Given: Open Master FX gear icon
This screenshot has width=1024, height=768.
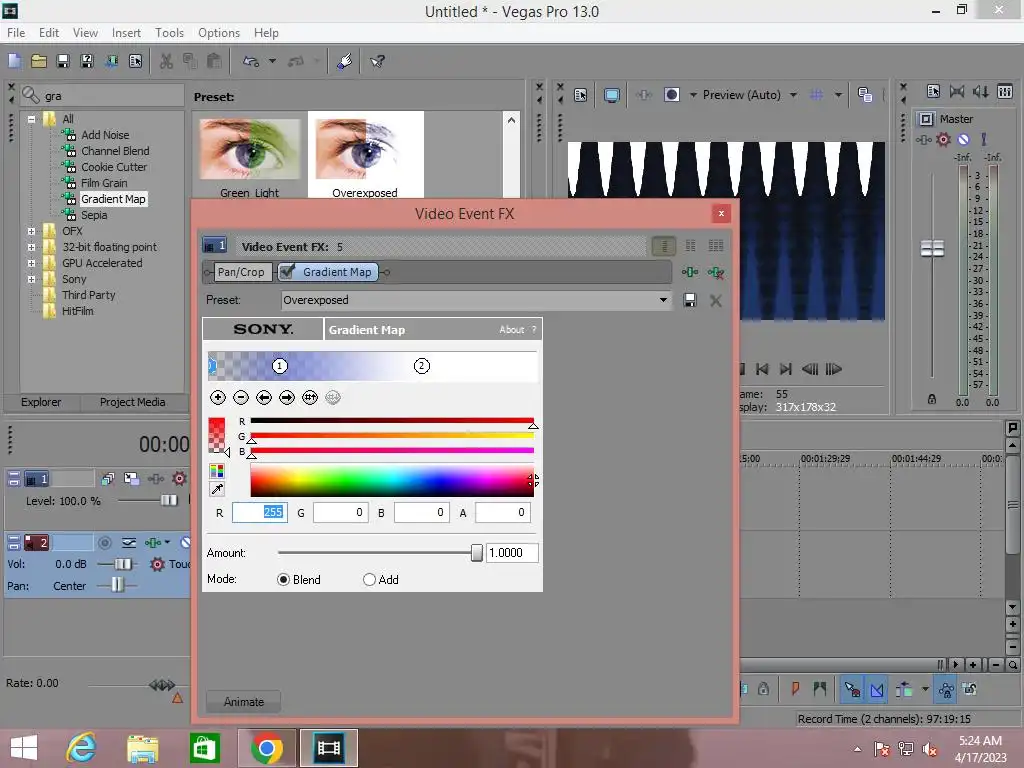Looking at the screenshot, I should coord(943,139).
